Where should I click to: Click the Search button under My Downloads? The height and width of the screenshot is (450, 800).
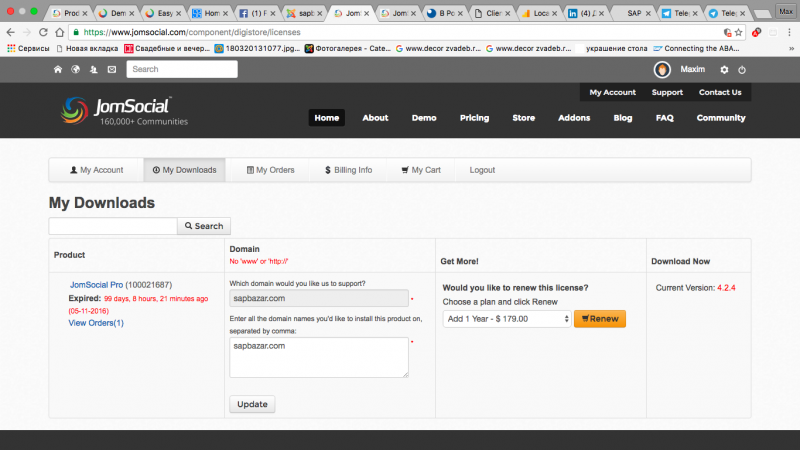pos(204,226)
